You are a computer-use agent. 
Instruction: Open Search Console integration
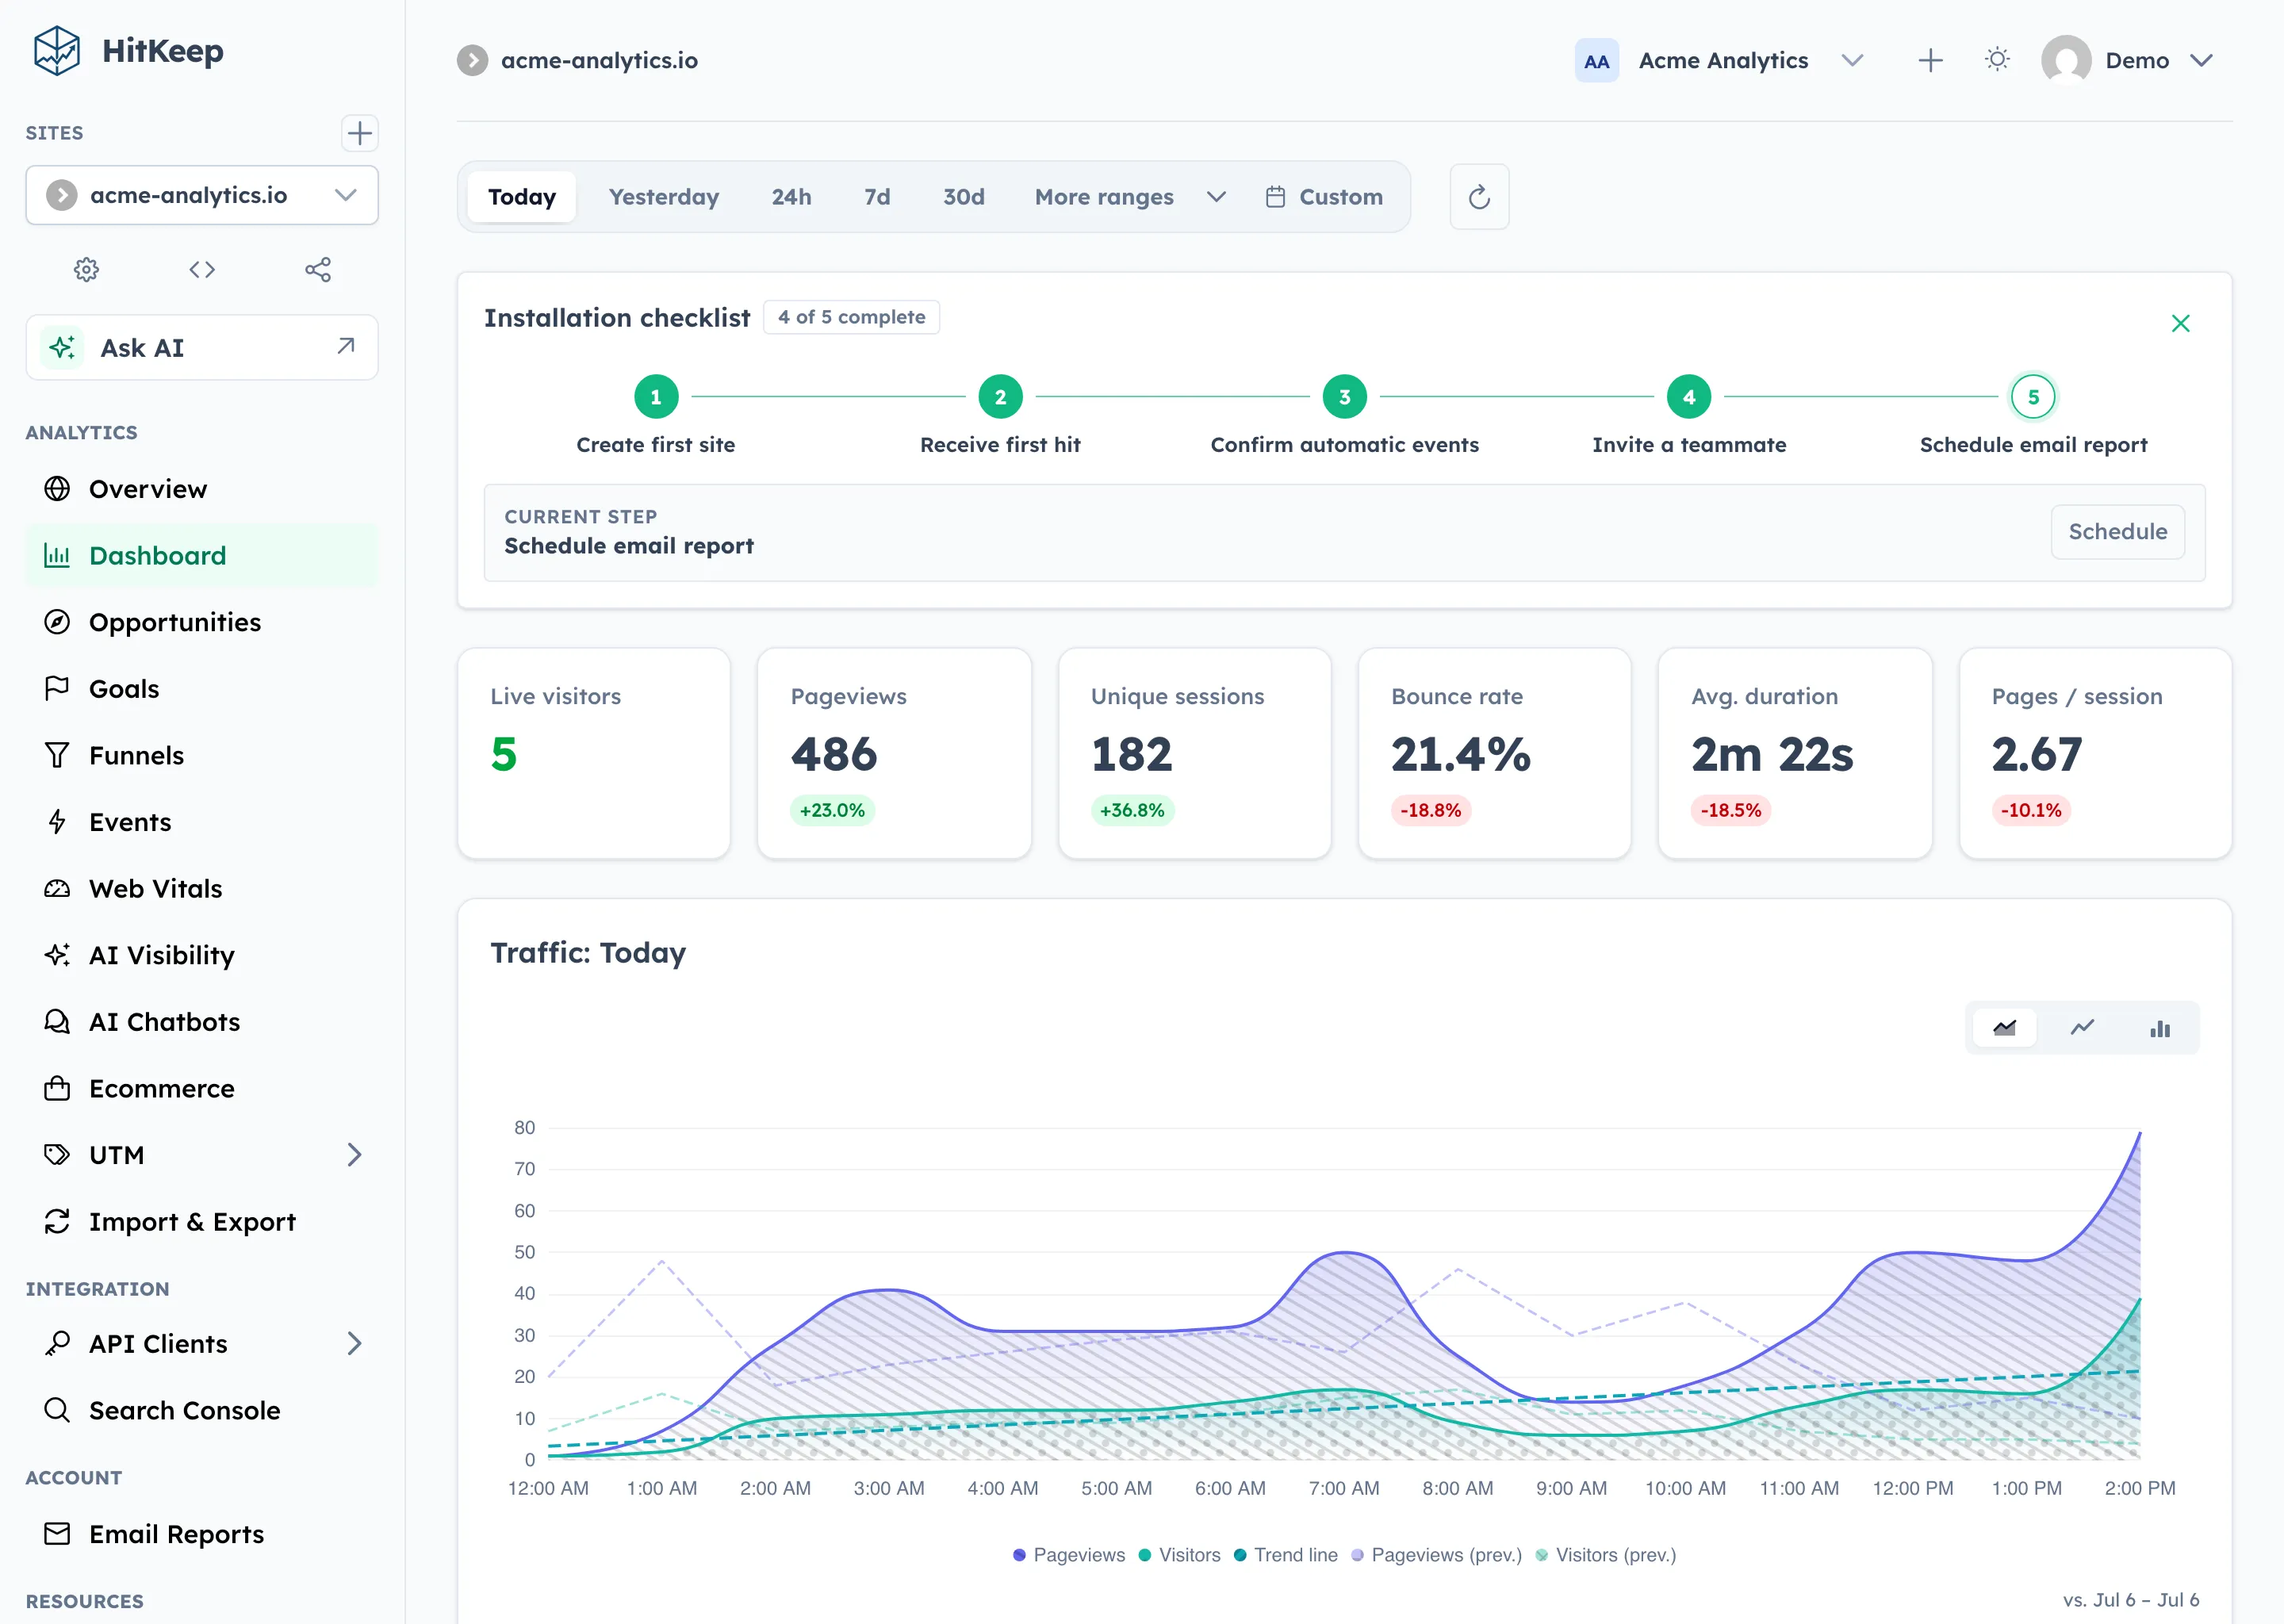pyautogui.click(x=202, y=1410)
